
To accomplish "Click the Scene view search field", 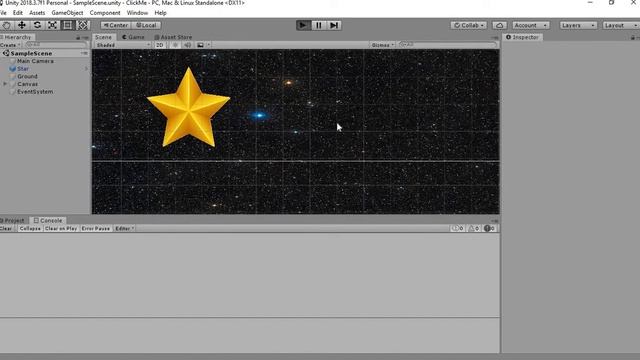I will (448, 45).
